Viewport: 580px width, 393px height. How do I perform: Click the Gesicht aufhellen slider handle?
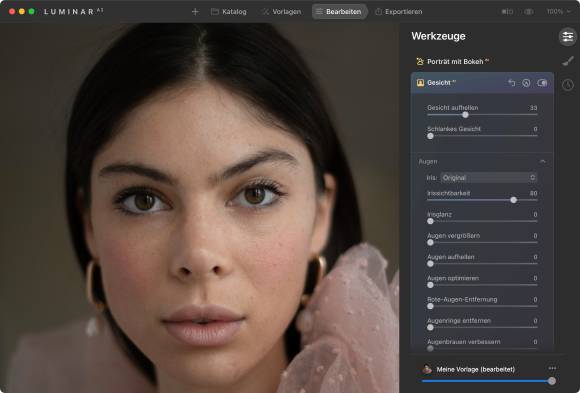point(465,115)
